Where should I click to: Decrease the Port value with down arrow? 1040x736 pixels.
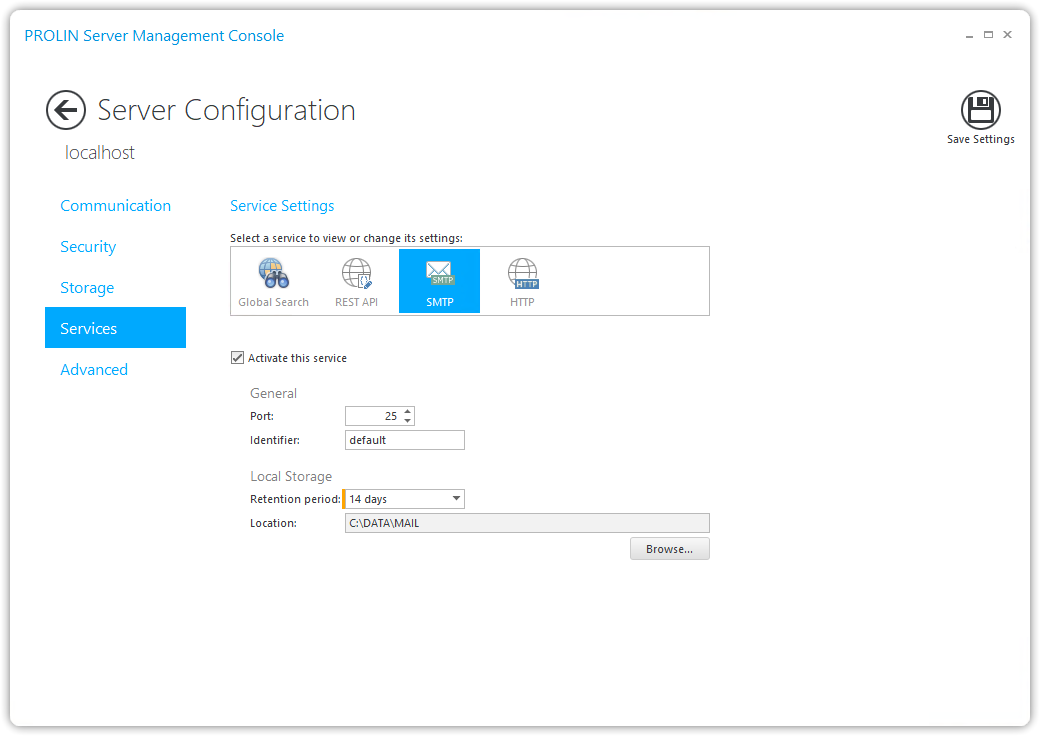pyautogui.click(x=408, y=421)
